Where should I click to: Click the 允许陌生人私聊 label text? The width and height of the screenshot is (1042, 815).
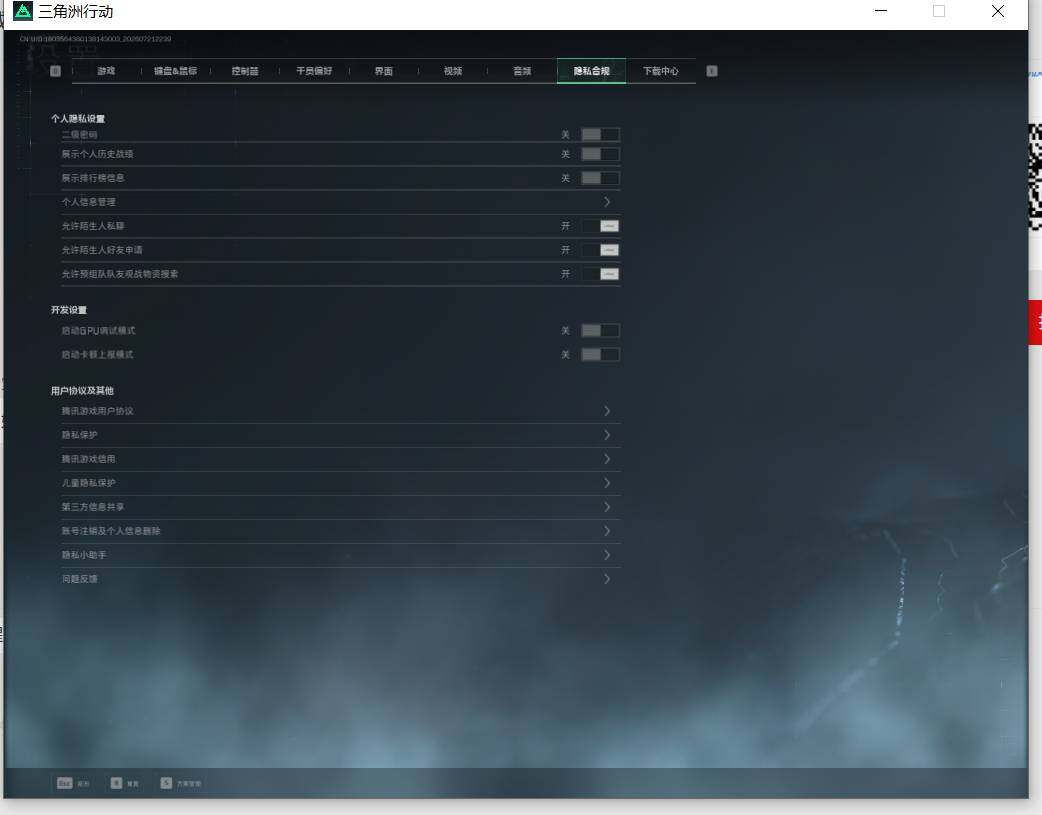point(93,226)
